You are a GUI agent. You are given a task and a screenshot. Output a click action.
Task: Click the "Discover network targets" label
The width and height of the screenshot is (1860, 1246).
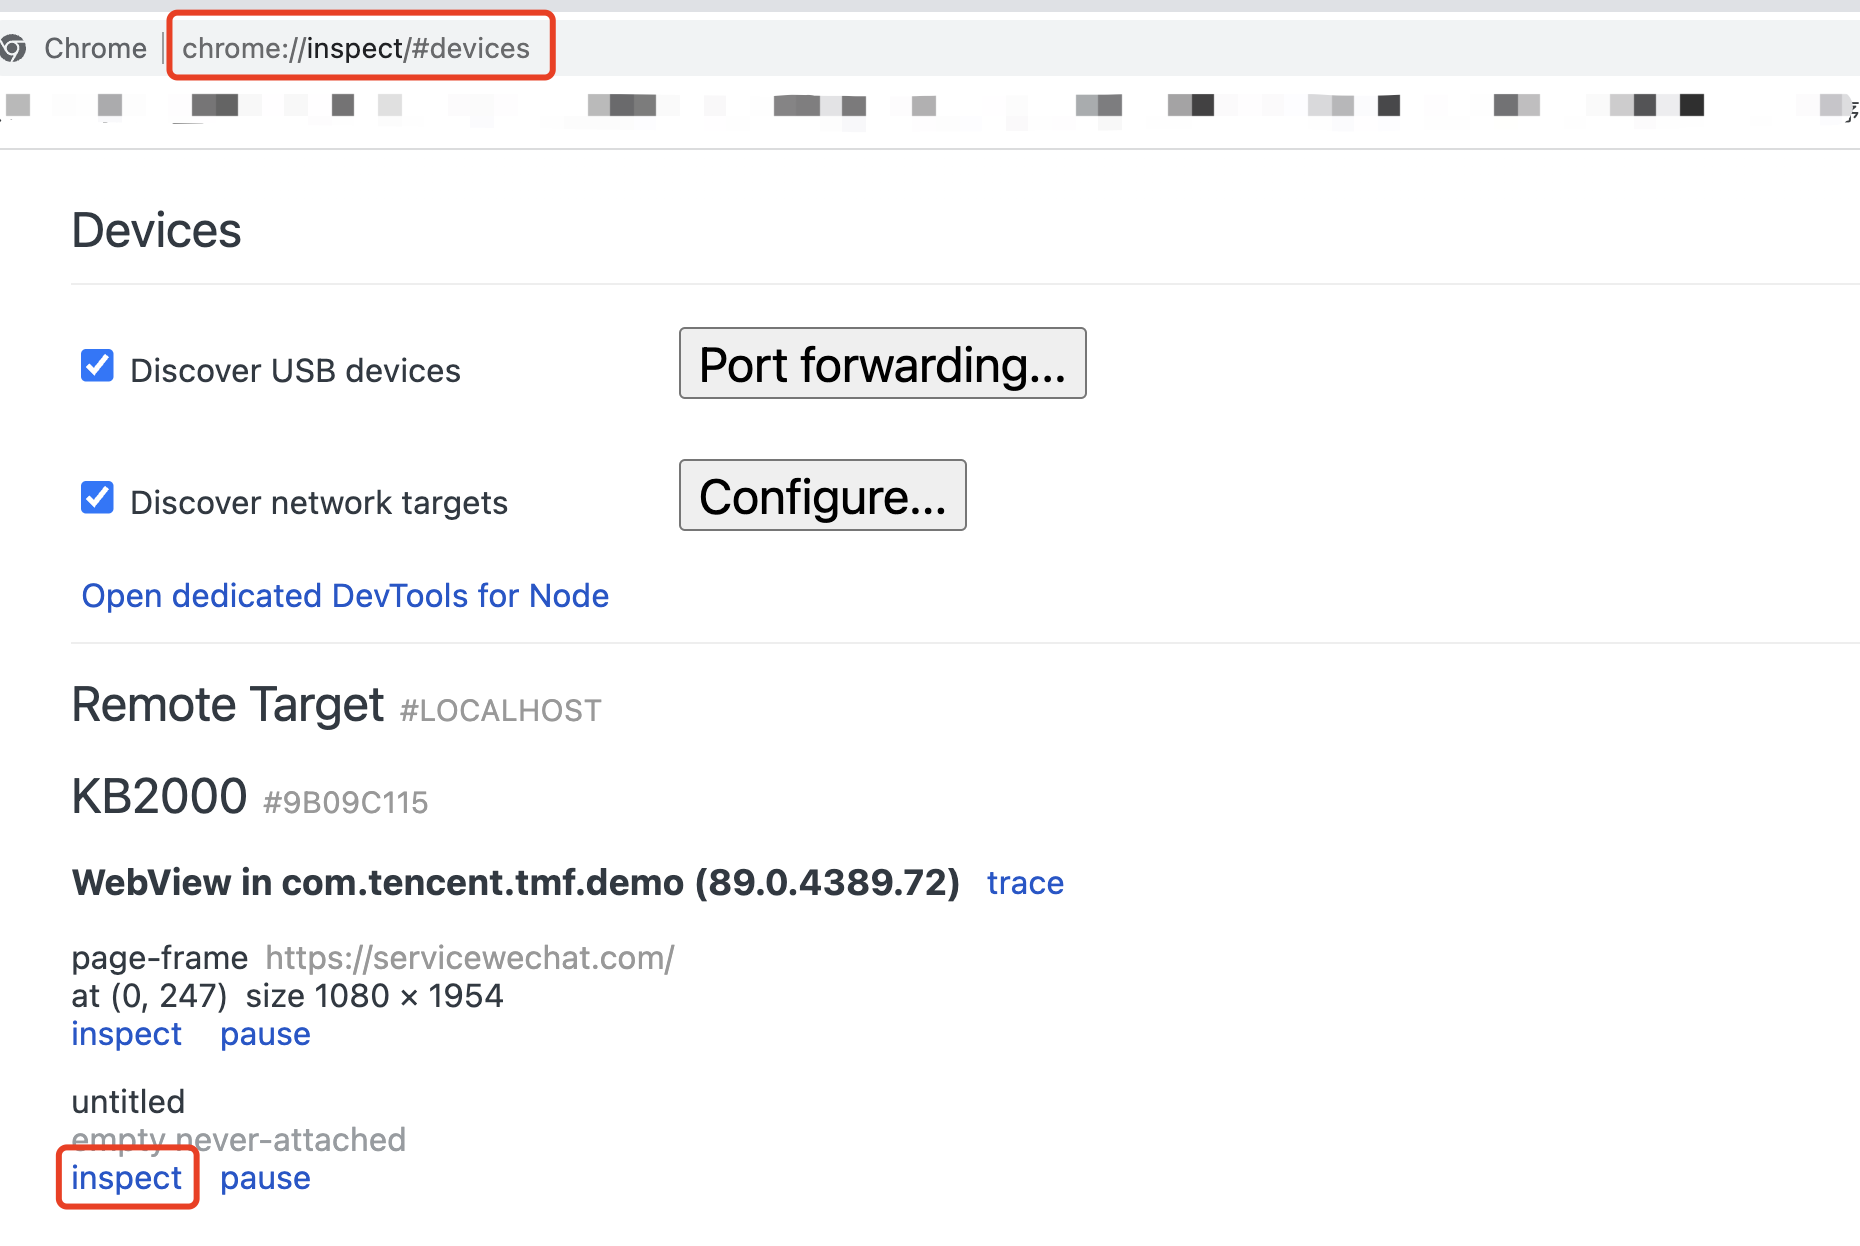tap(319, 503)
